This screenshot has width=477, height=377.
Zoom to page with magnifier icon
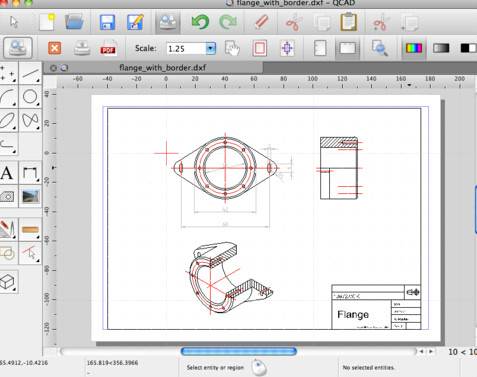tap(380, 48)
